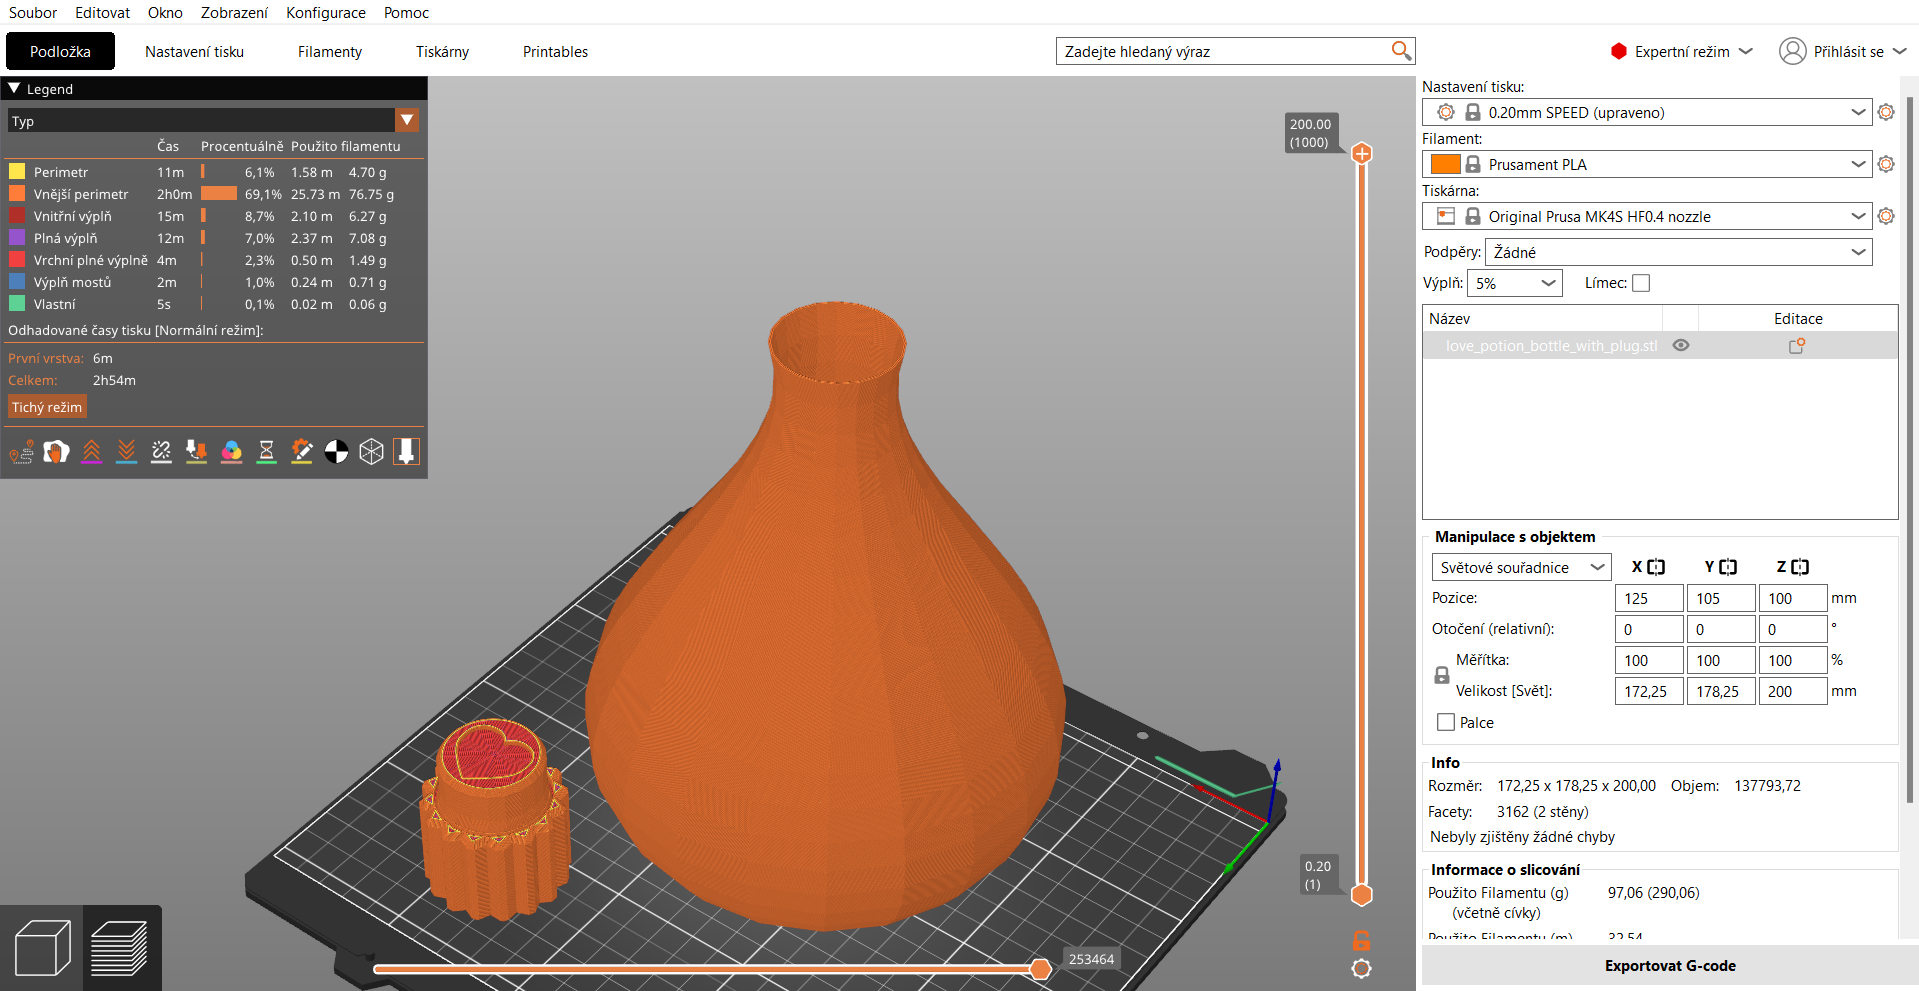Open printer settings gear next to MK4S
This screenshot has width=1919, height=991.
pos(1886,216)
